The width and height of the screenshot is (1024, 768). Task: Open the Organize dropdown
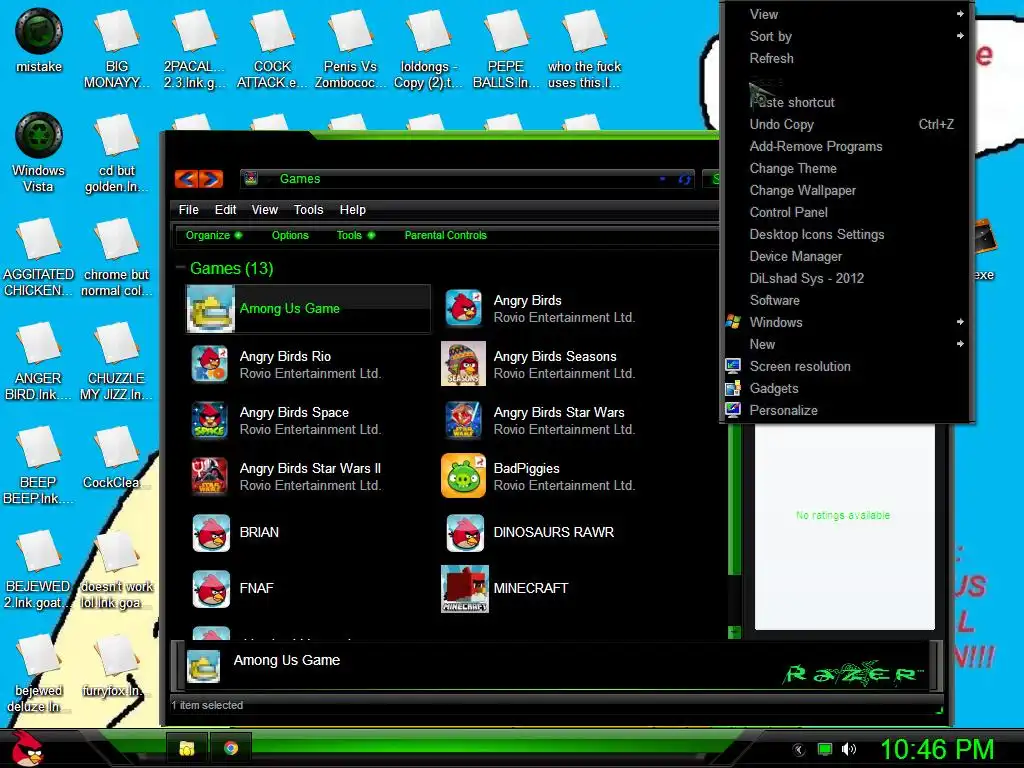click(214, 235)
